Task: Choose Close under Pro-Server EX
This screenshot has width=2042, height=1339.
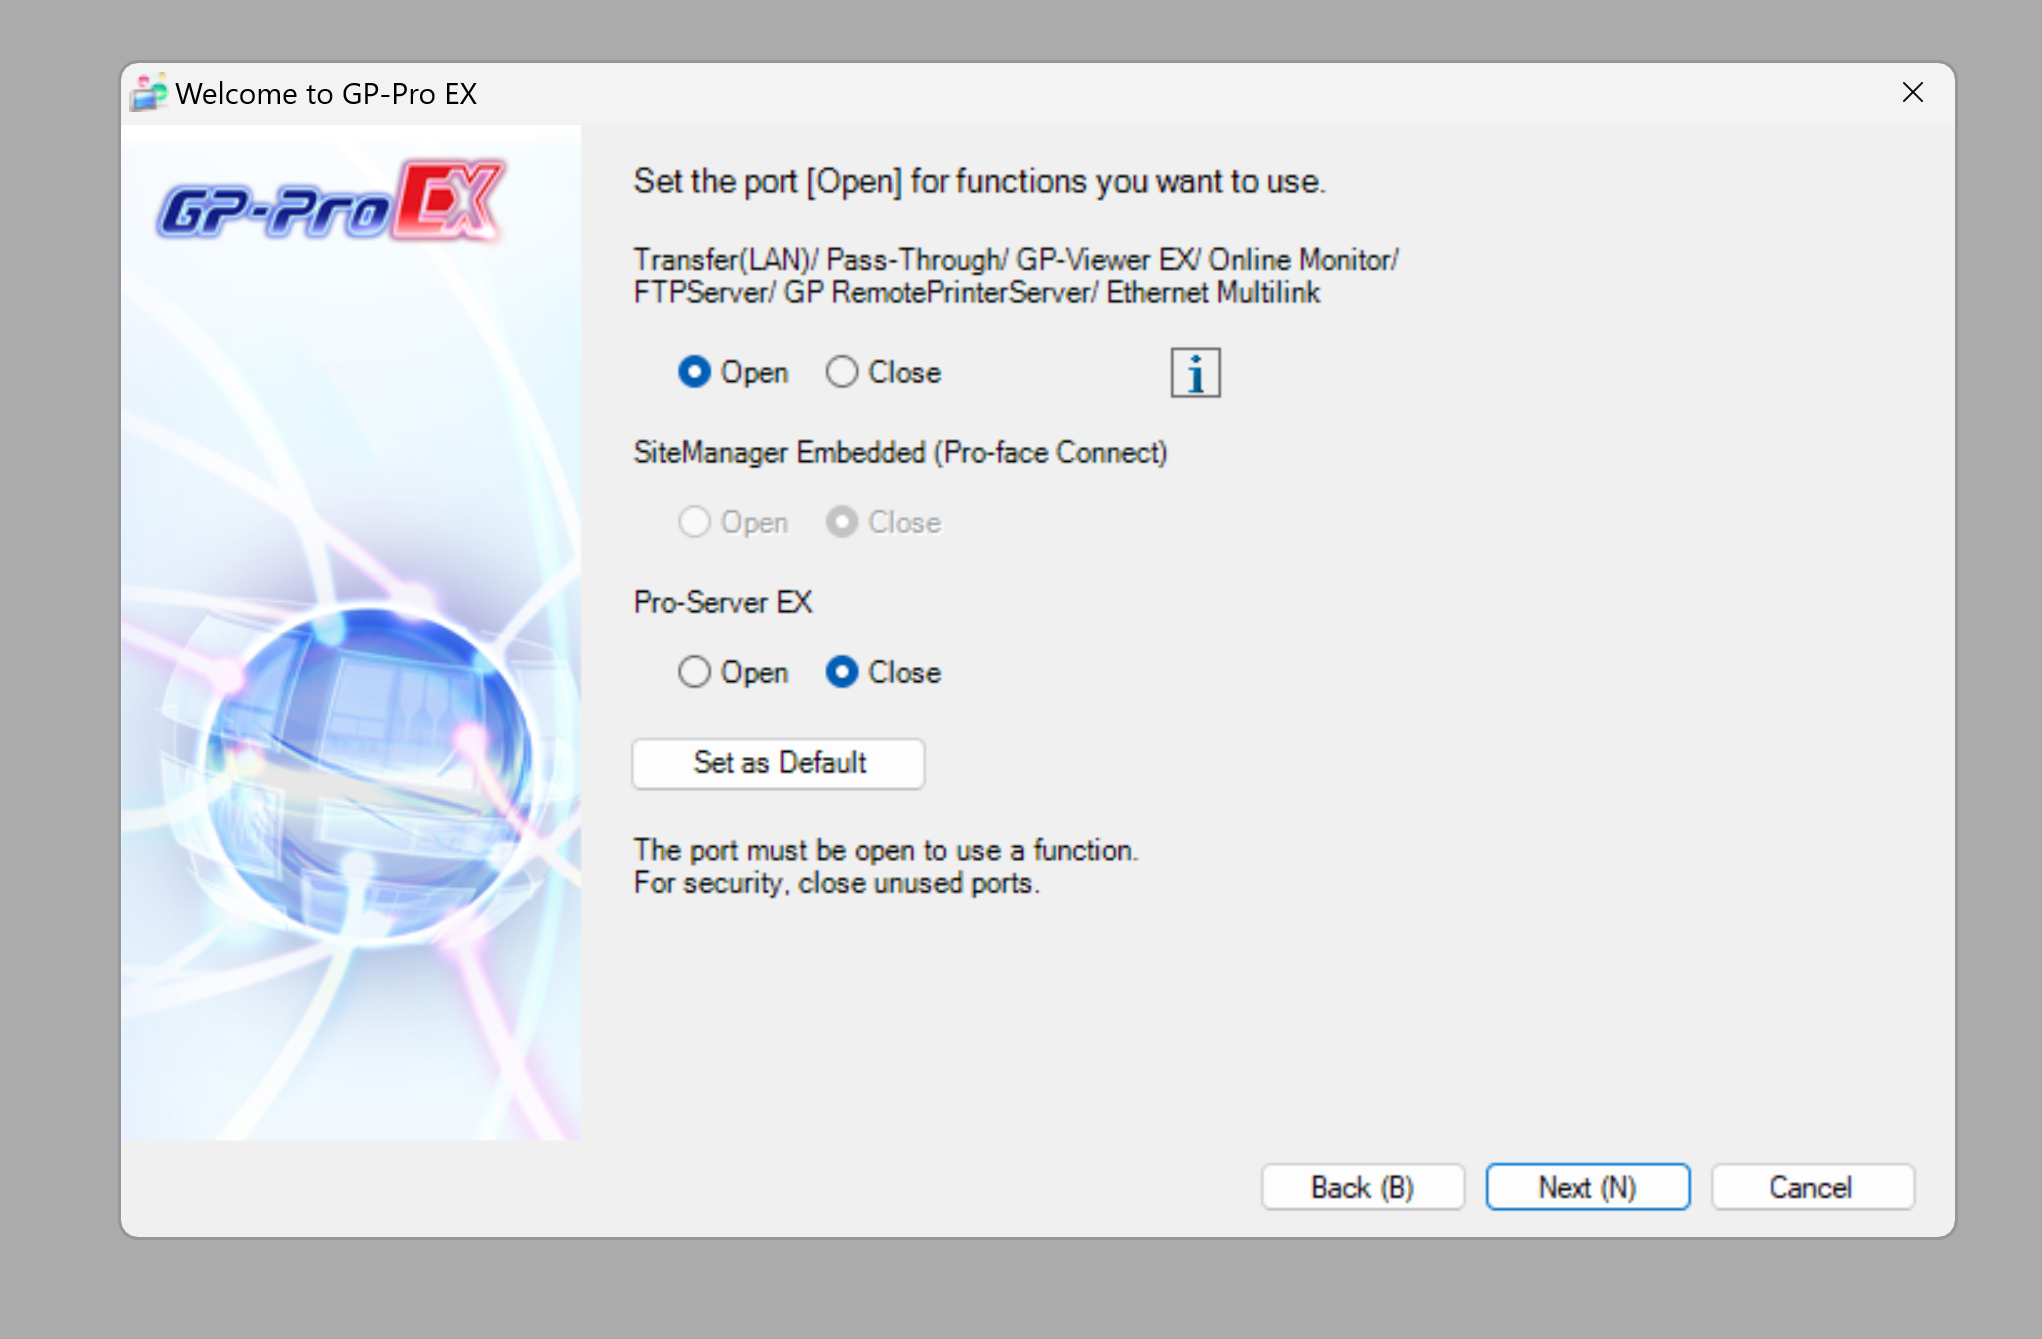Action: (842, 672)
